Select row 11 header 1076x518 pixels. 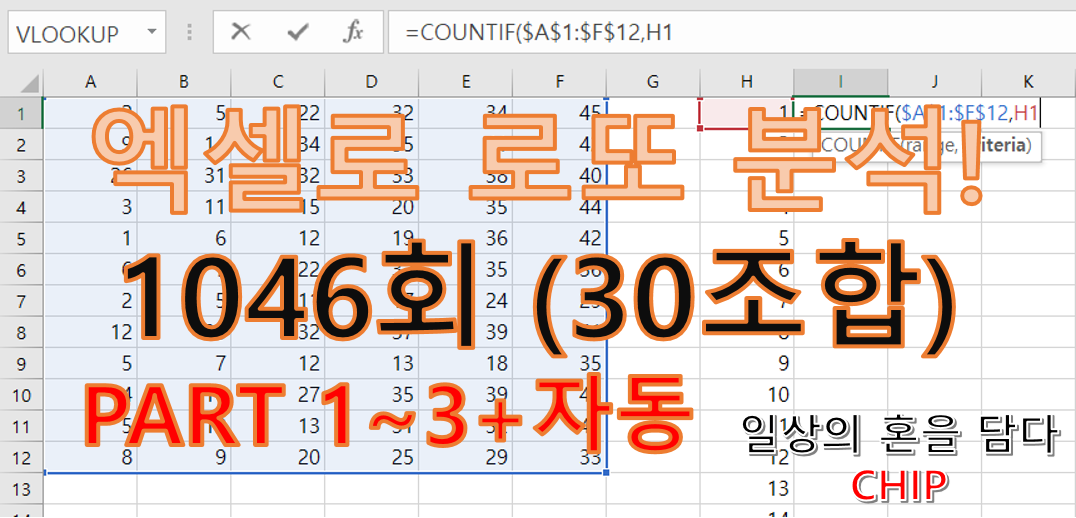[x=21, y=427]
